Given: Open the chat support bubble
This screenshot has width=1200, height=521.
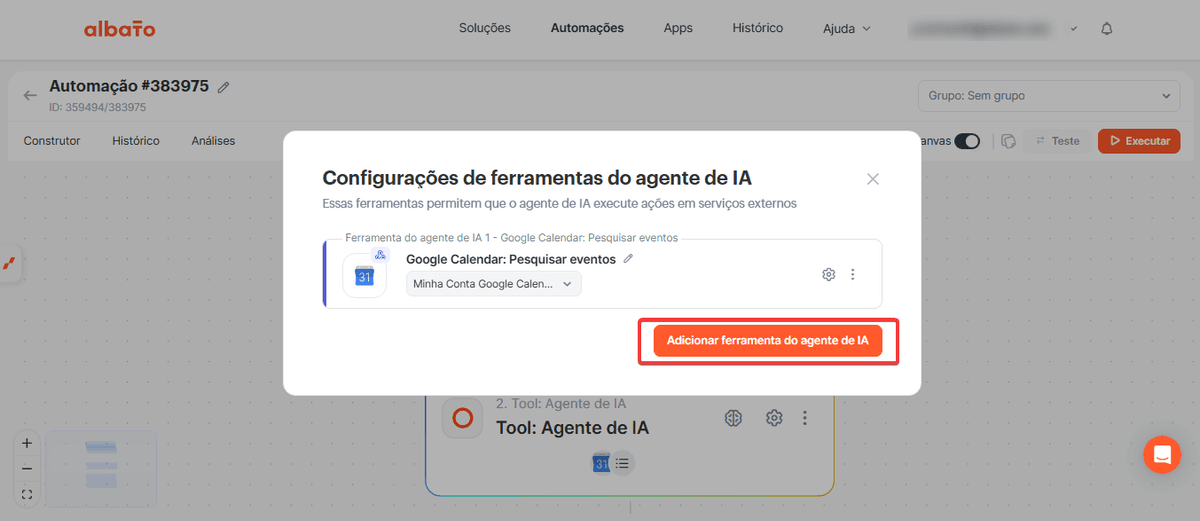Looking at the screenshot, I should [1162, 455].
